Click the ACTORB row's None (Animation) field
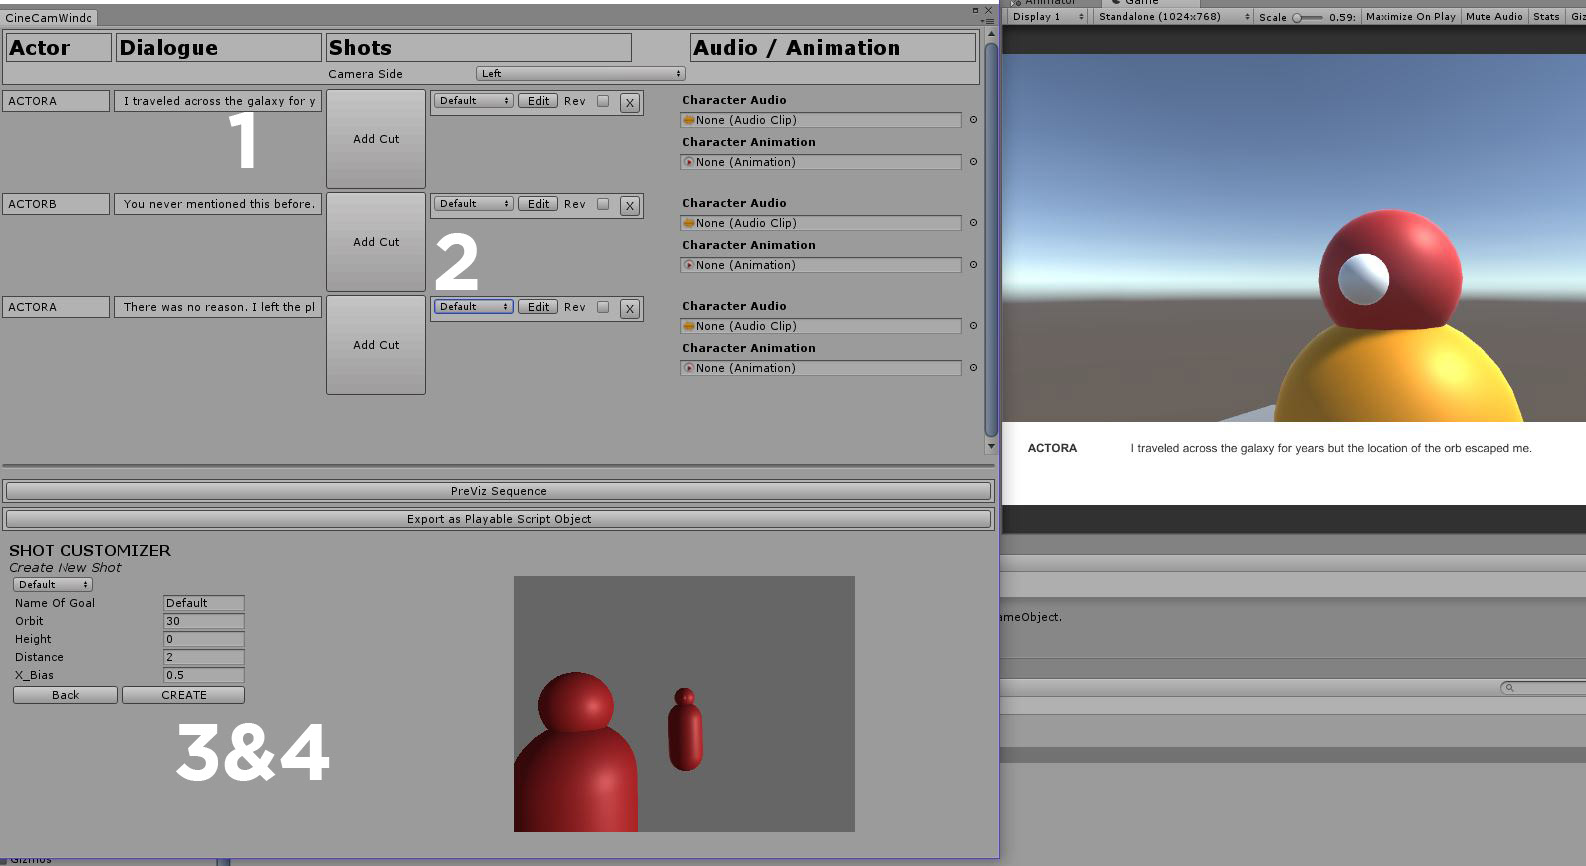 tap(821, 265)
